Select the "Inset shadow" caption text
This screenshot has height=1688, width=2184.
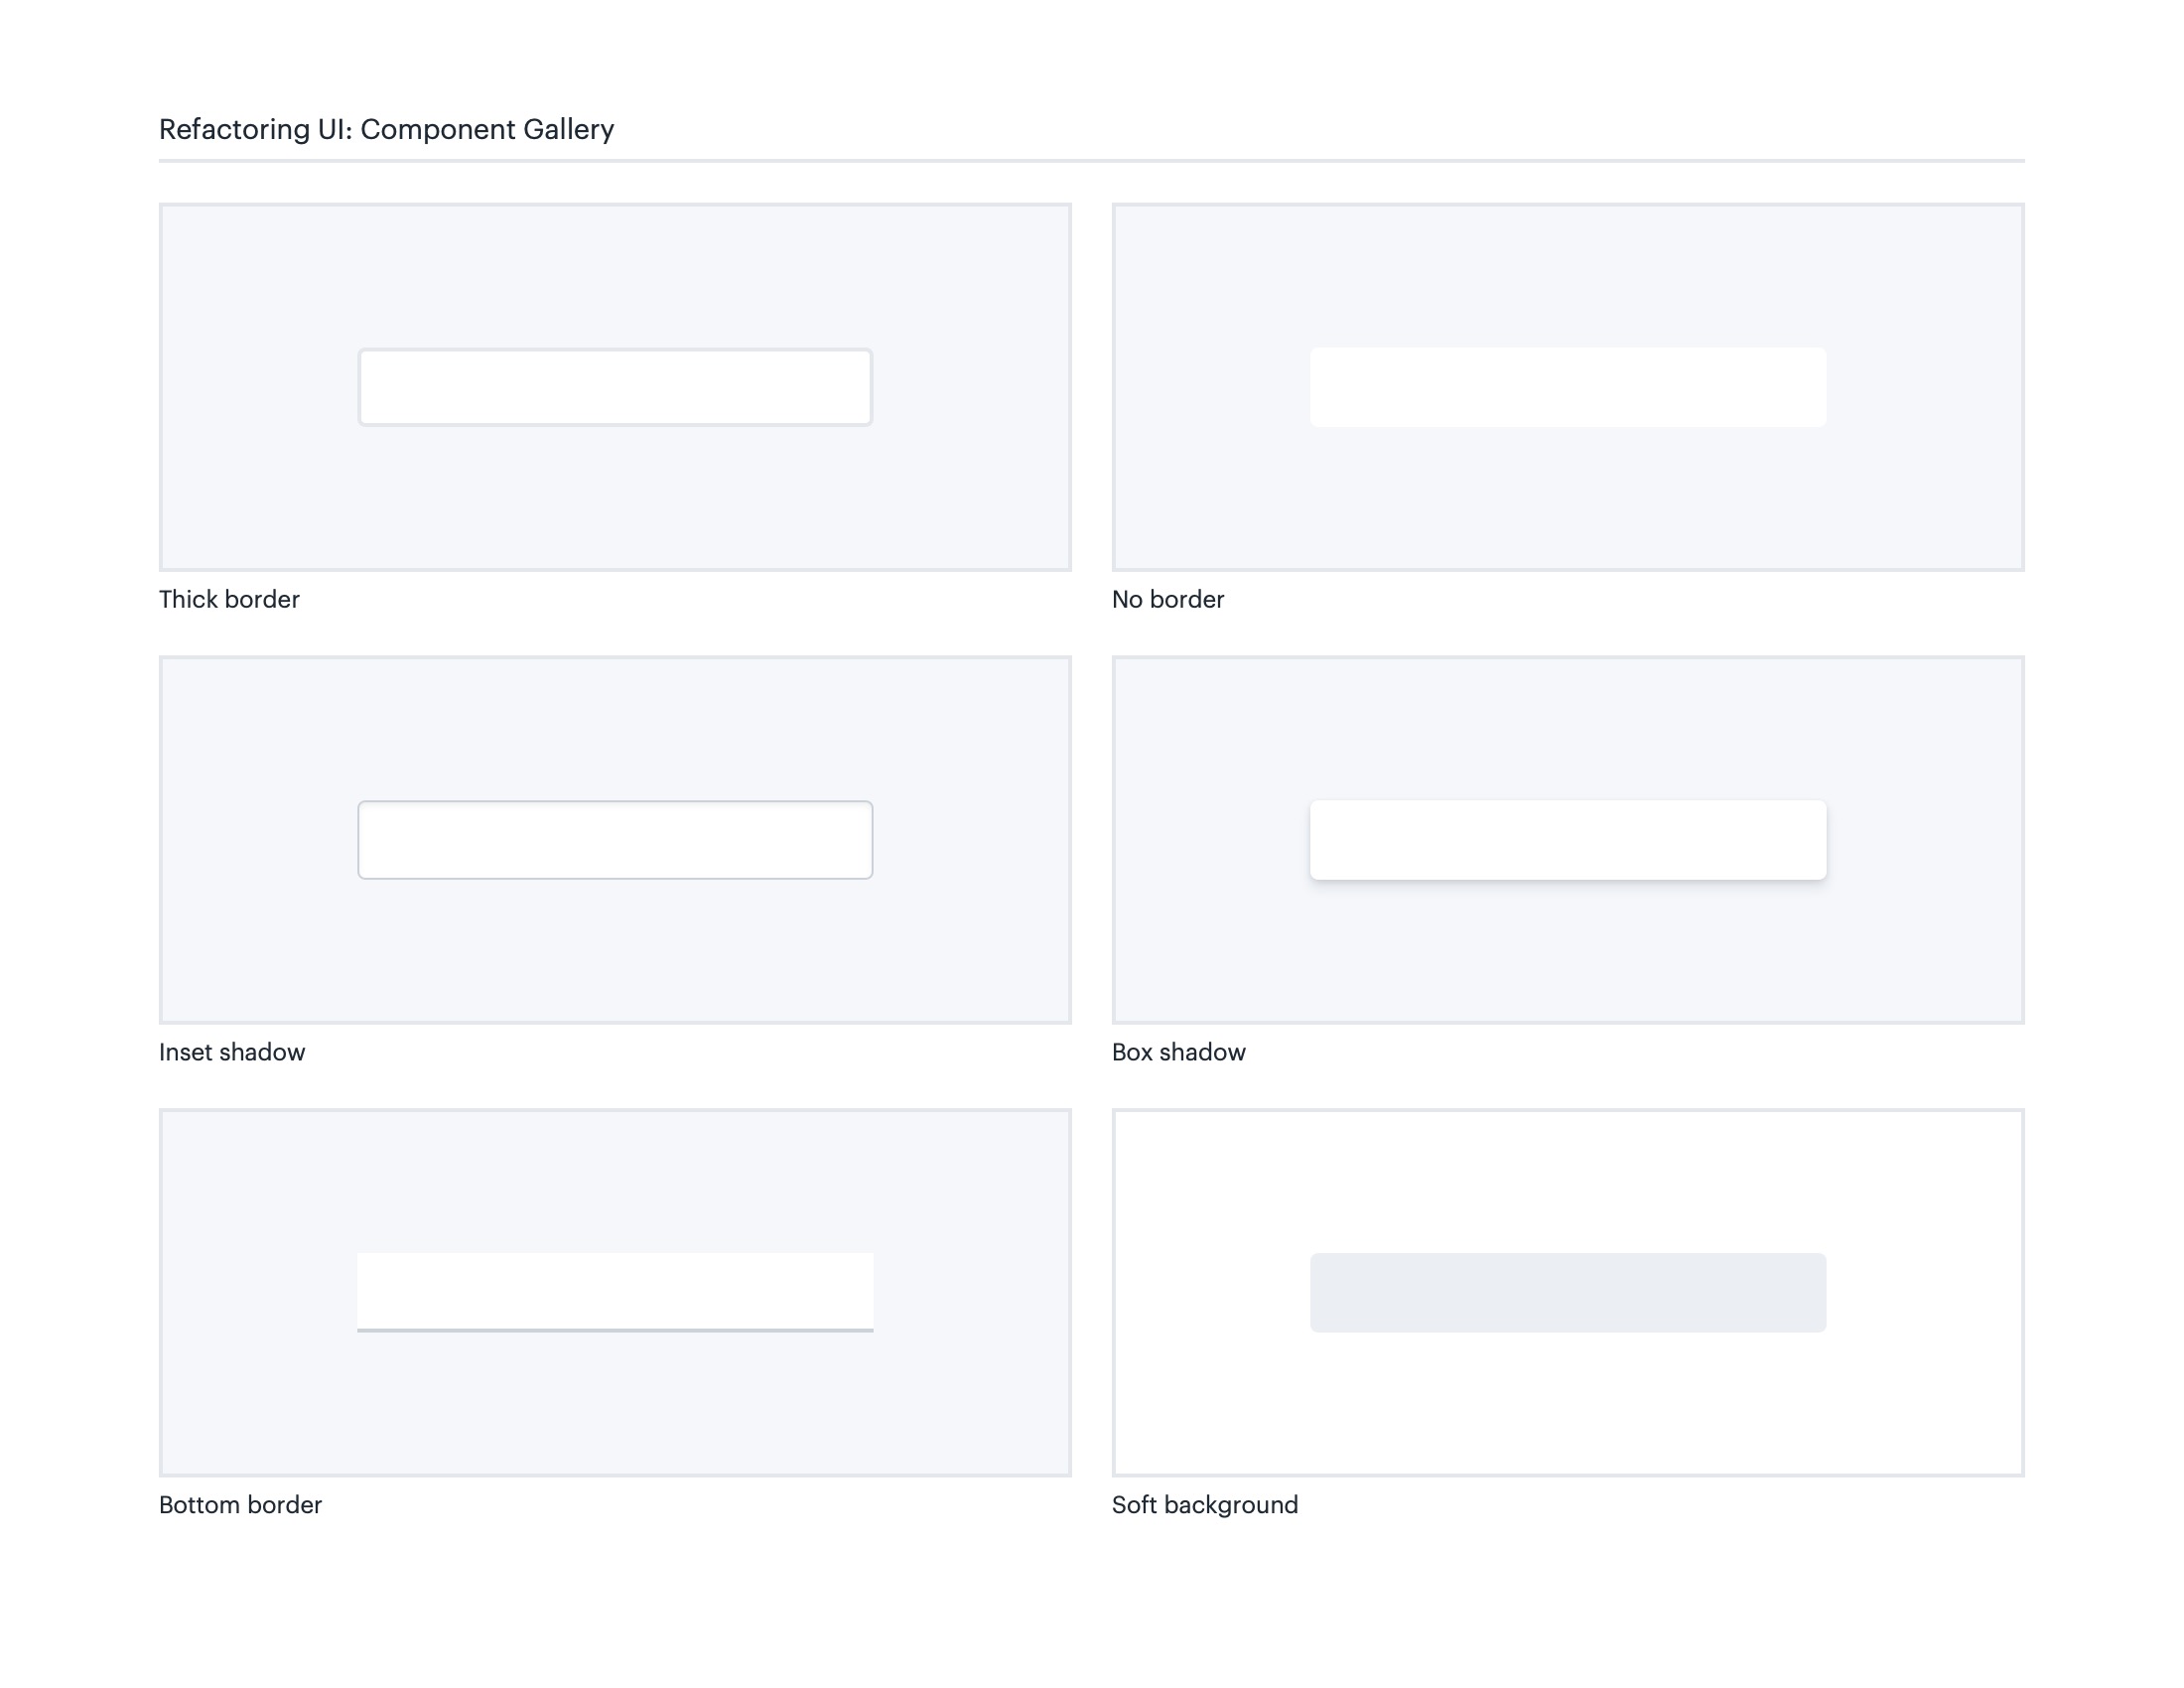click(232, 1052)
